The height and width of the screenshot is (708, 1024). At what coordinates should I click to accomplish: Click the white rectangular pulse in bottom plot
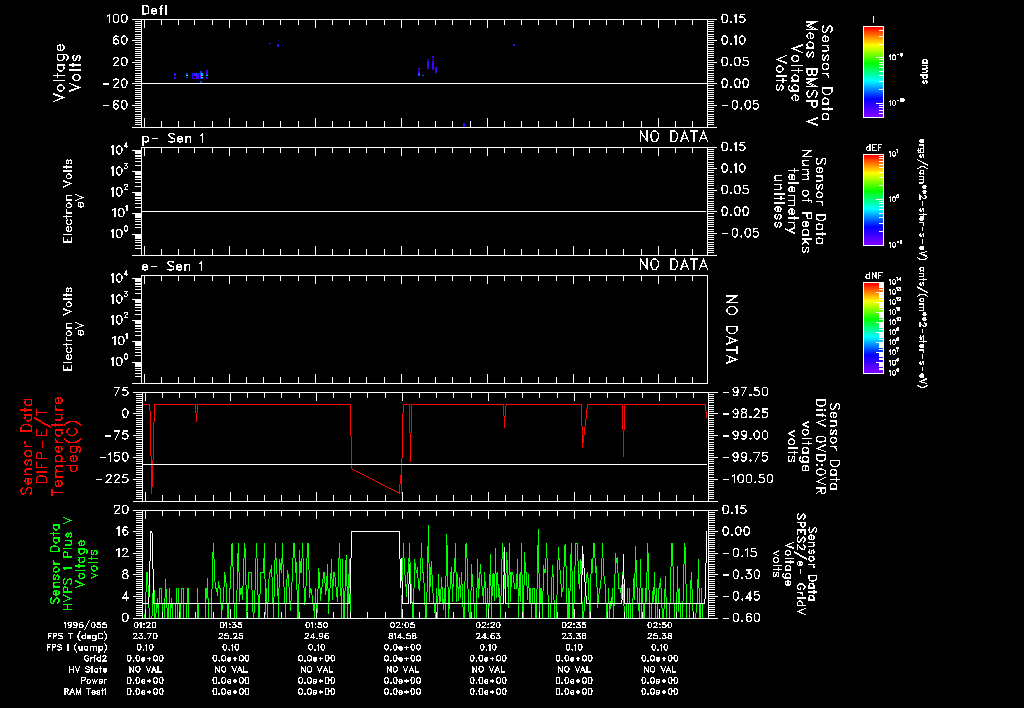pos(375,533)
